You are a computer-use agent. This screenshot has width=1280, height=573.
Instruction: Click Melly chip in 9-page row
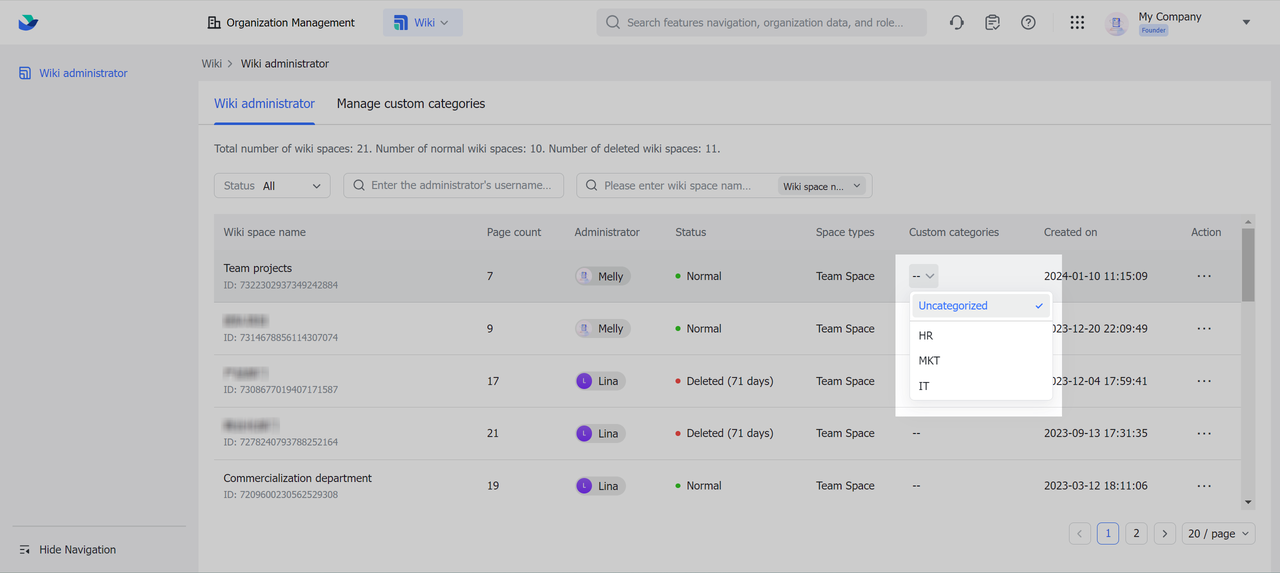[x=602, y=328]
